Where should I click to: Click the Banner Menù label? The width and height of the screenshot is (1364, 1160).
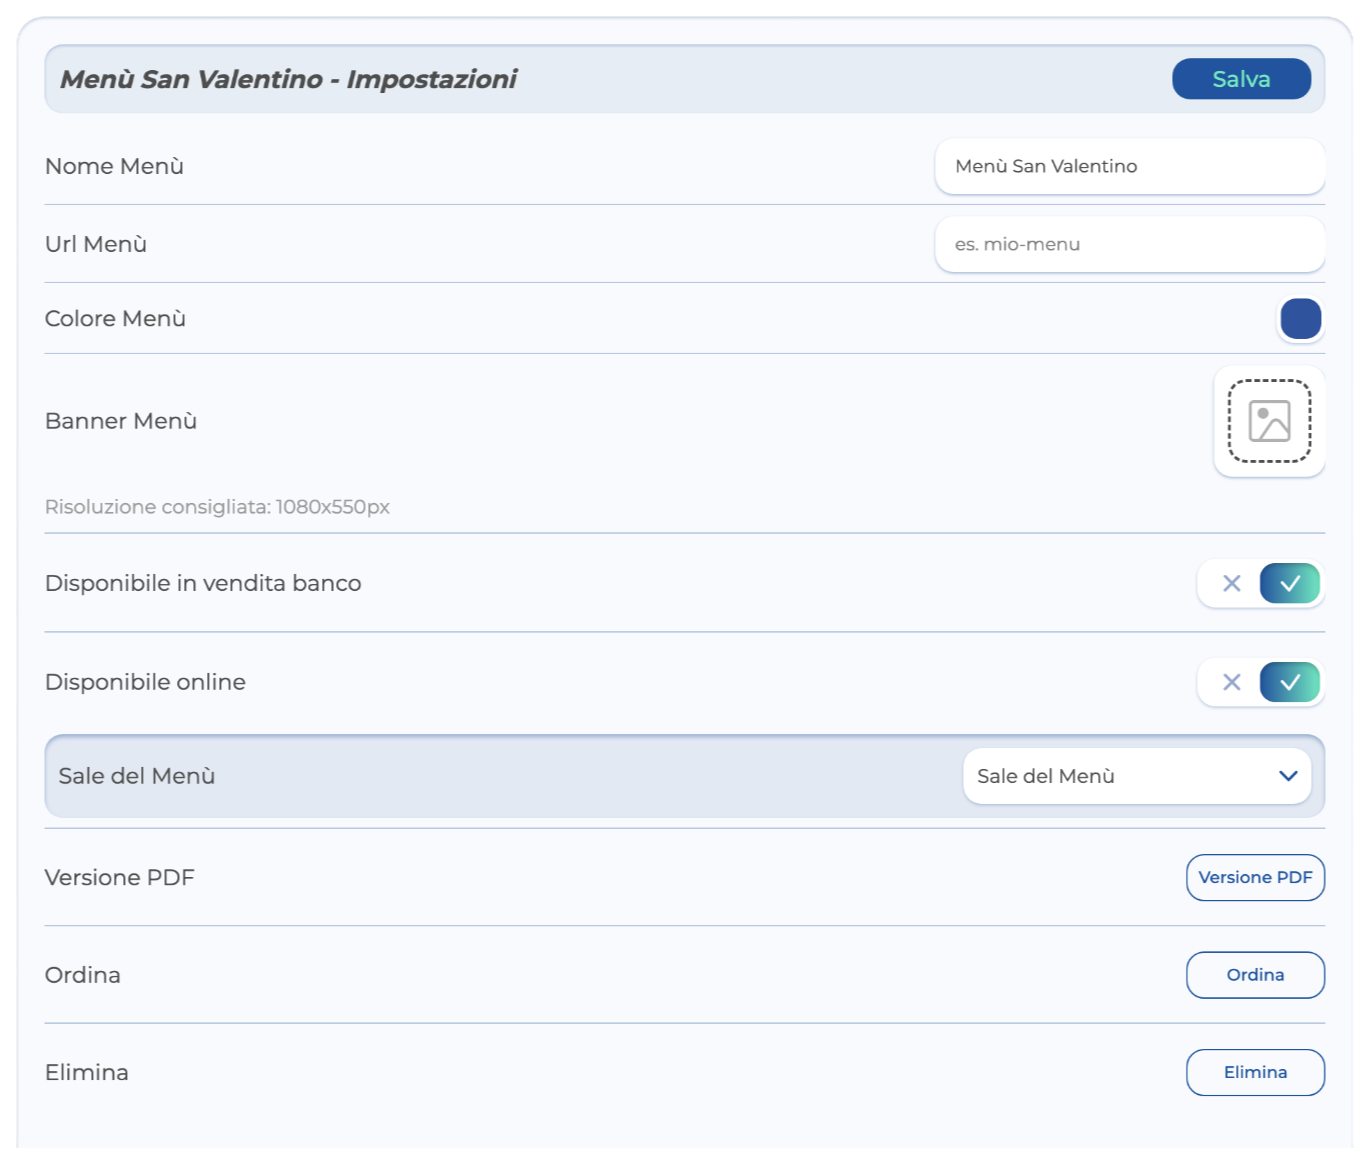coord(121,421)
